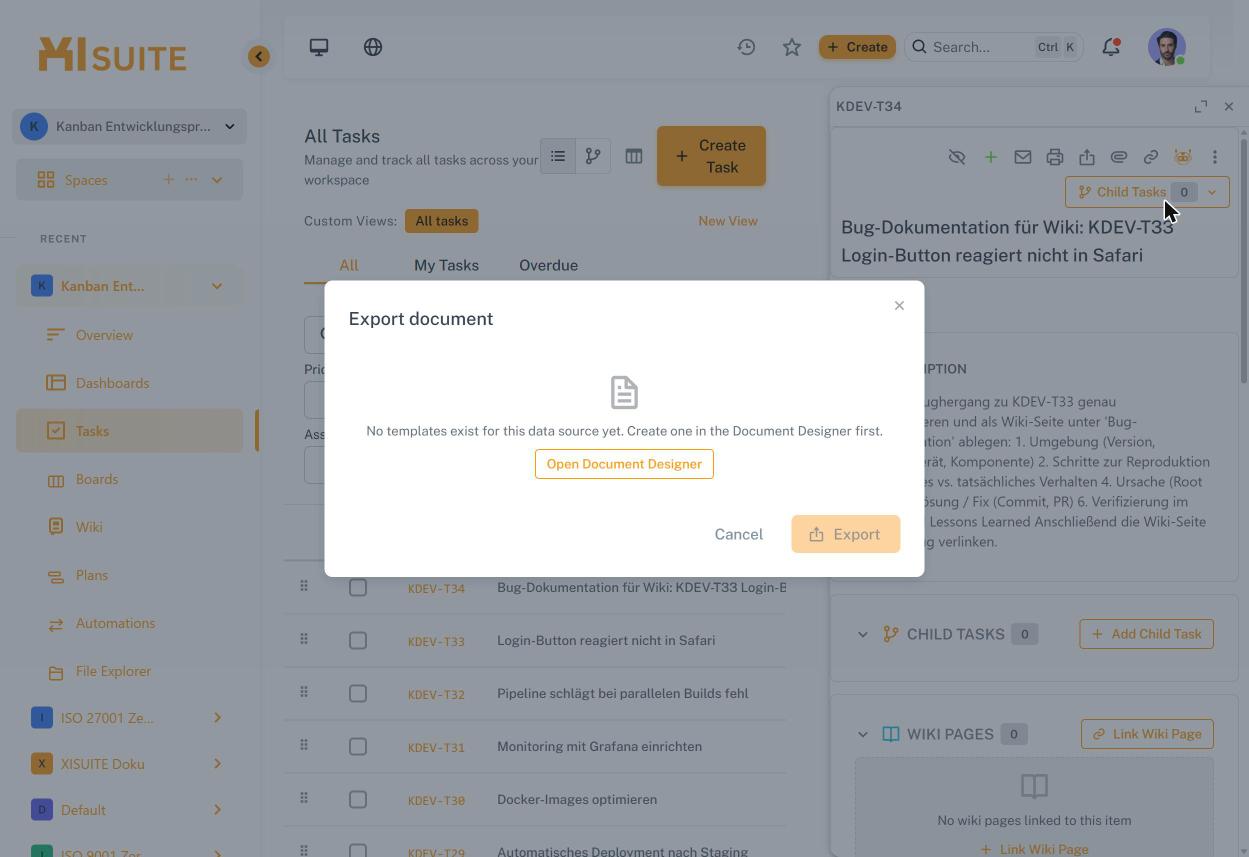The width and height of the screenshot is (1249, 857).
Task: Click the copy link chain icon
Action: tap(1151, 157)
